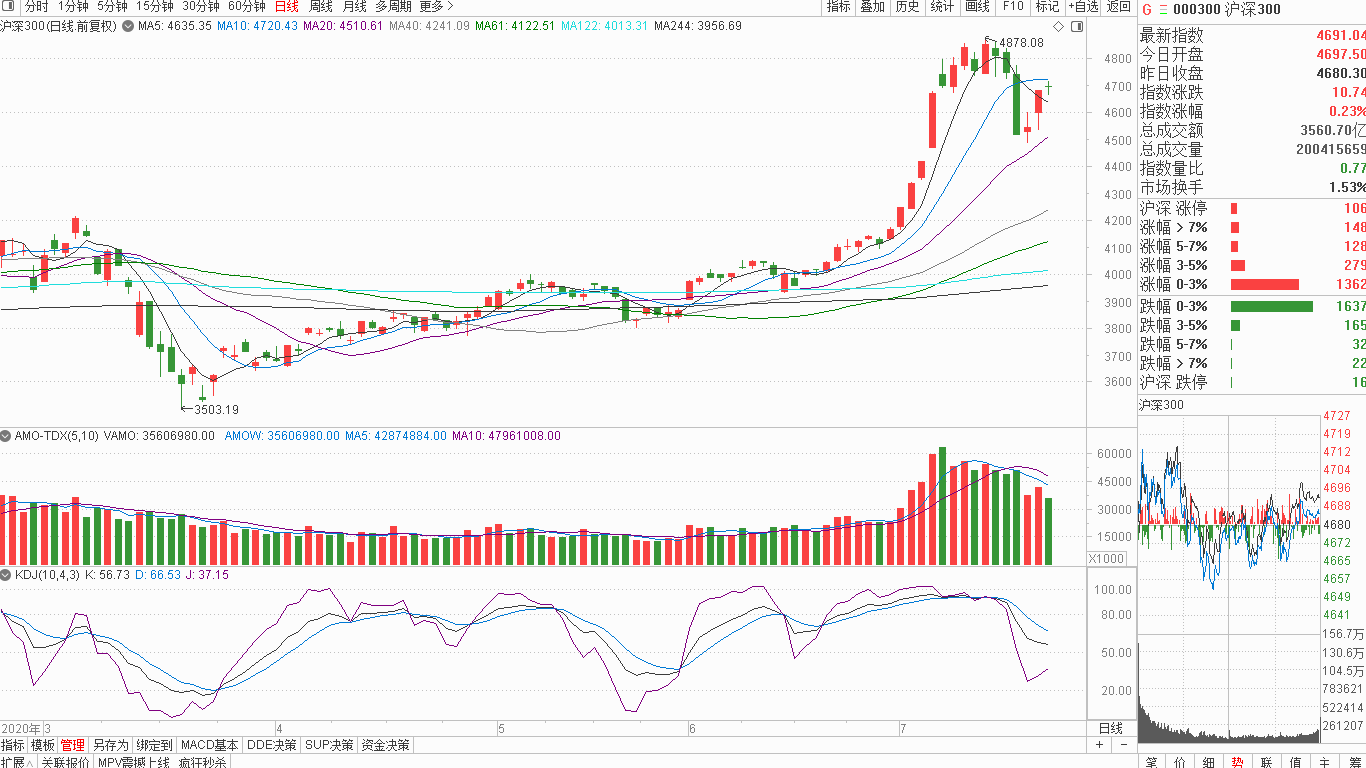Click the 4878.08 high price label
This screenshot has width=1366, height=768.
1021,43
